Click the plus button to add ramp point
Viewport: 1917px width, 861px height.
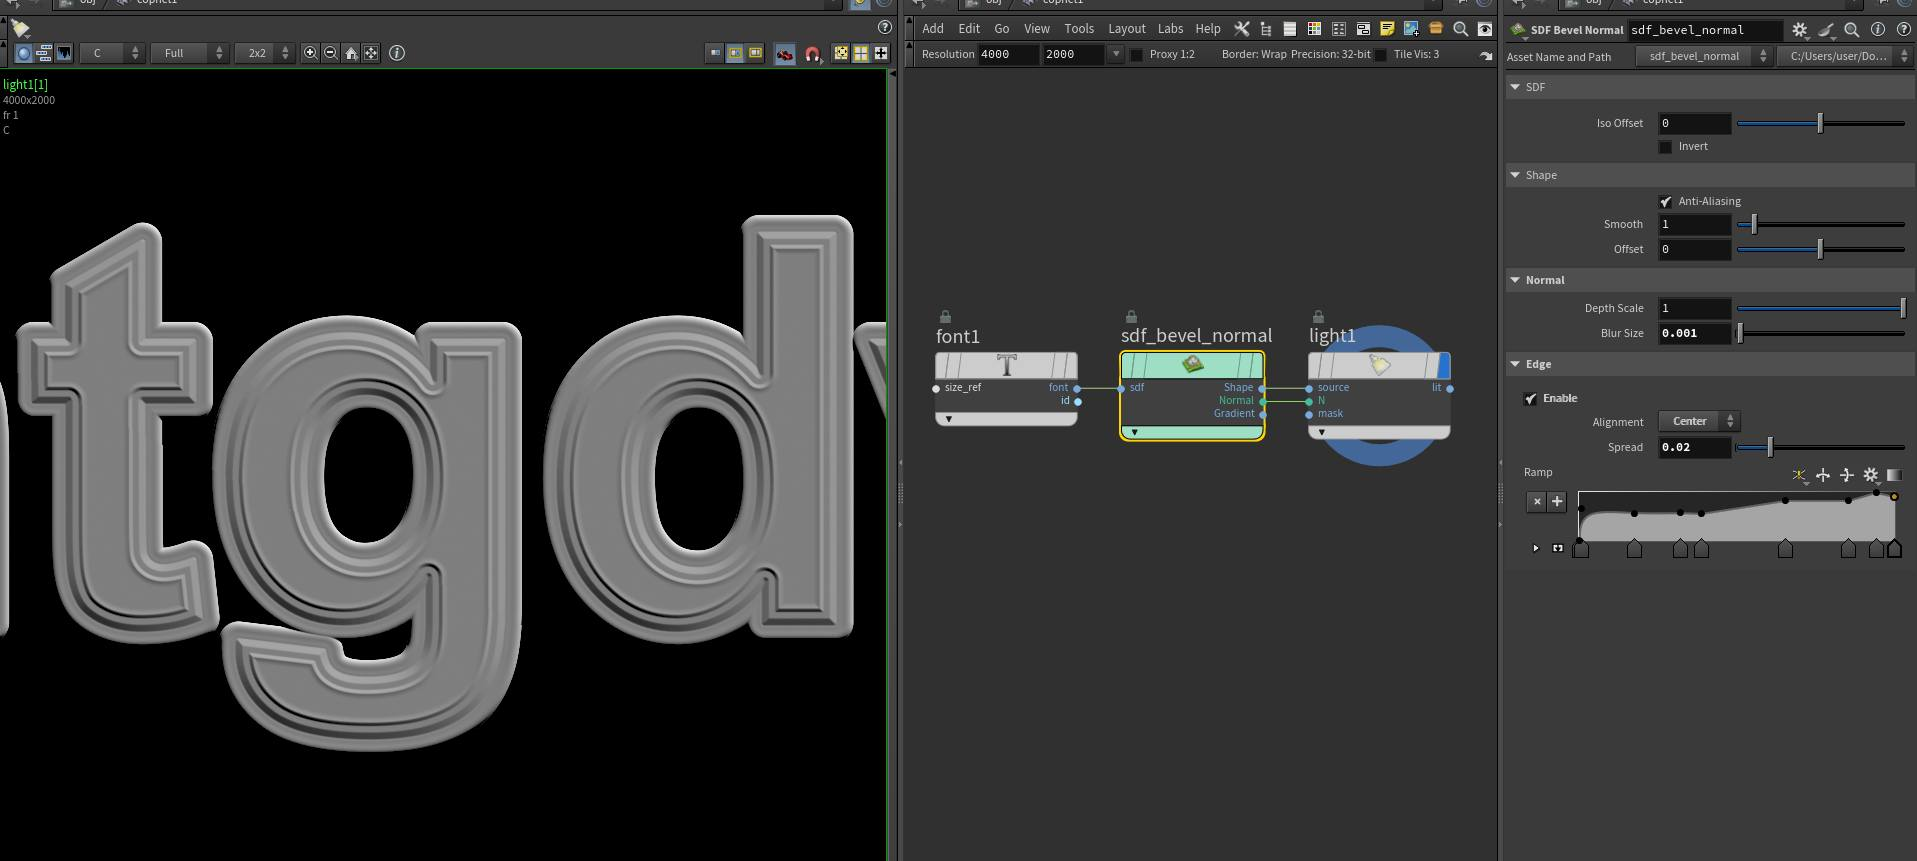pos(1557,502)
